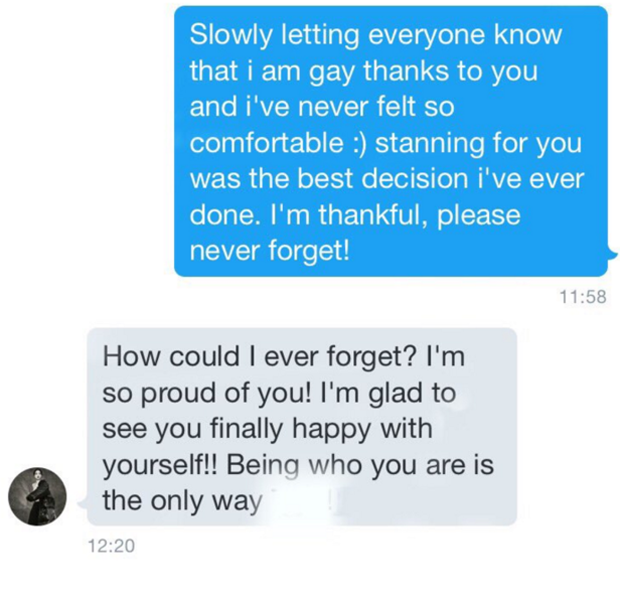This screenshot has height=599, width=620.
Task: Select the line "Slowly letting everyone know"
Action: coord(376,36)
